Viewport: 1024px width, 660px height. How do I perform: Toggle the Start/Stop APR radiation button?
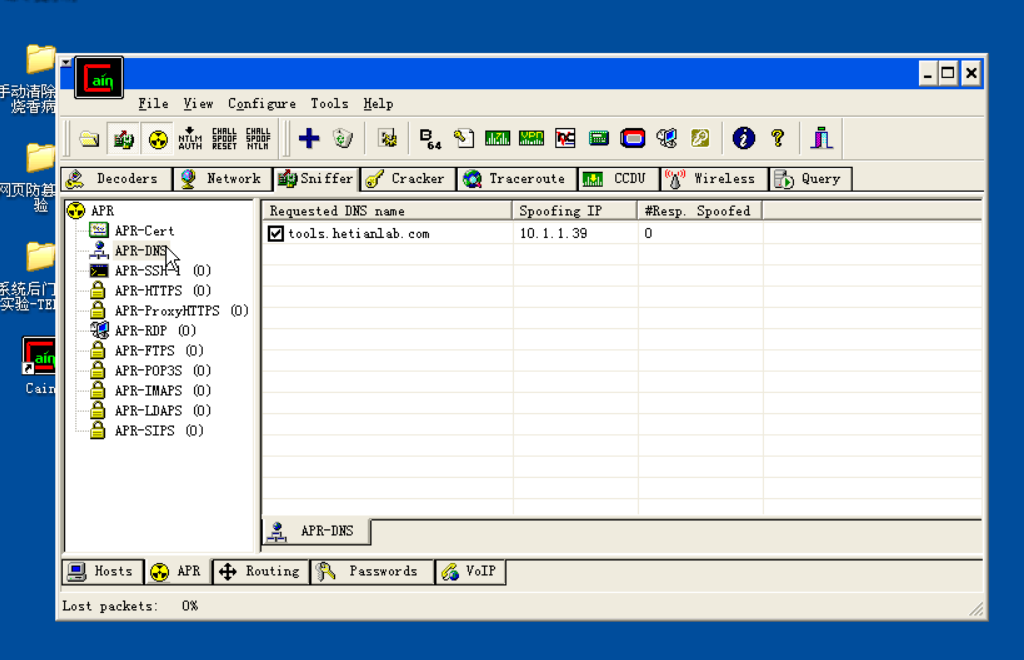click(x=157, y=138)
